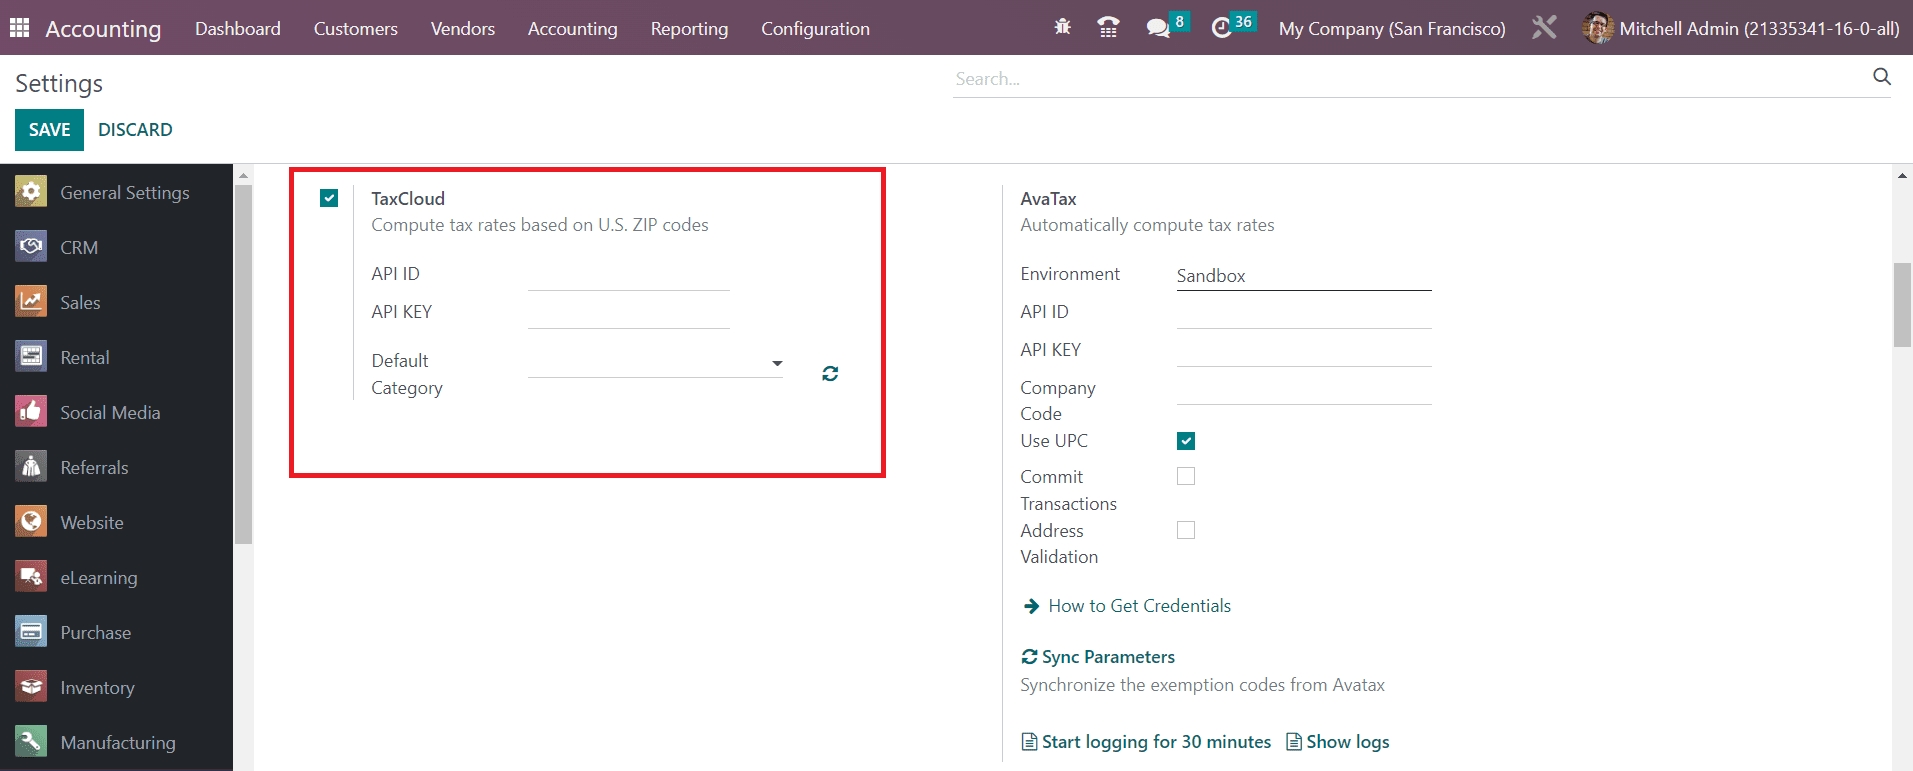Click the TaxCloud API ID field
The image size is (1913, 771).
pos(628,275)
